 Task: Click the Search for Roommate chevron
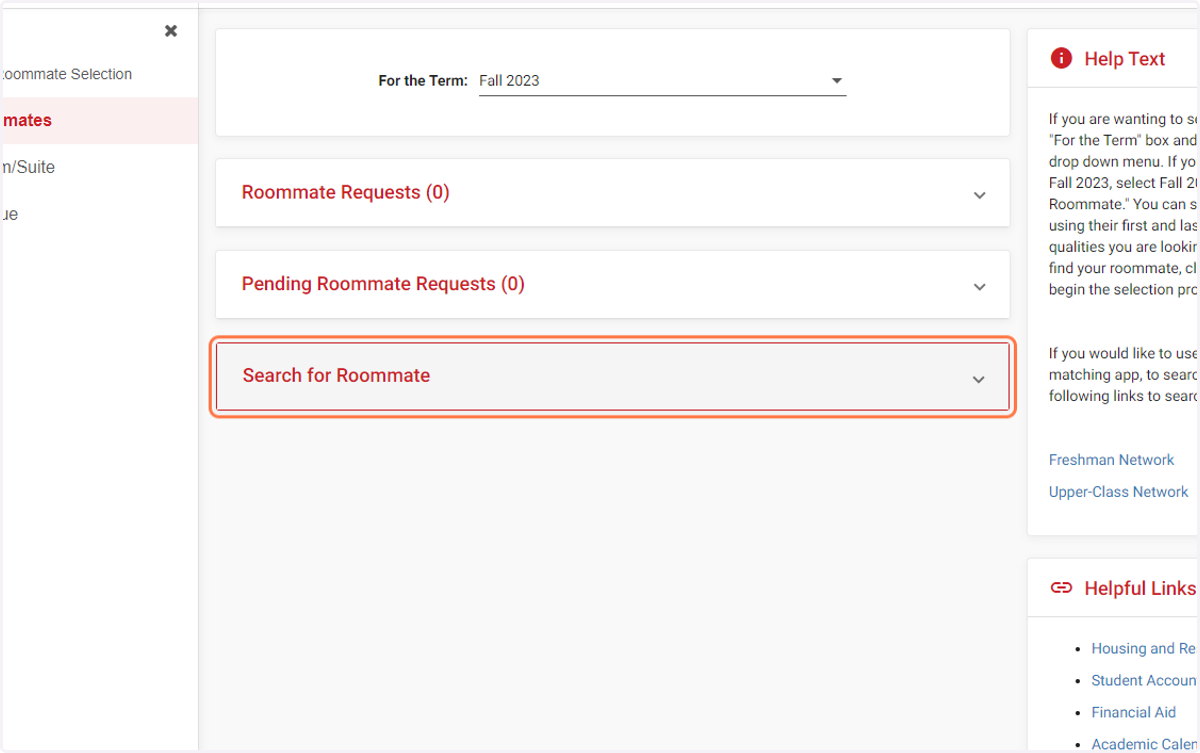tap(979, 379)
